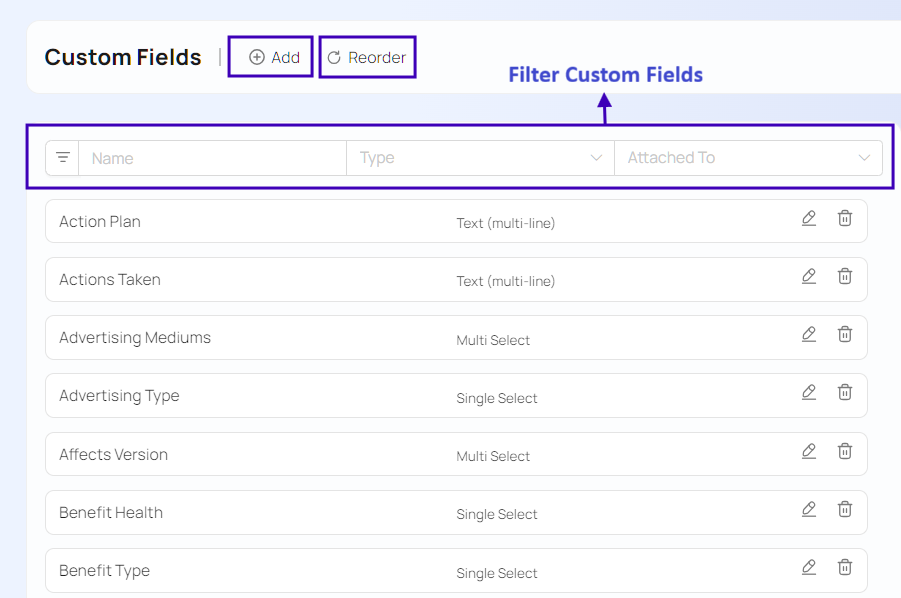The width and height of the screenshot is (901, 598).
Task: Delete the Advertising Mediums field
Action: 845,334
